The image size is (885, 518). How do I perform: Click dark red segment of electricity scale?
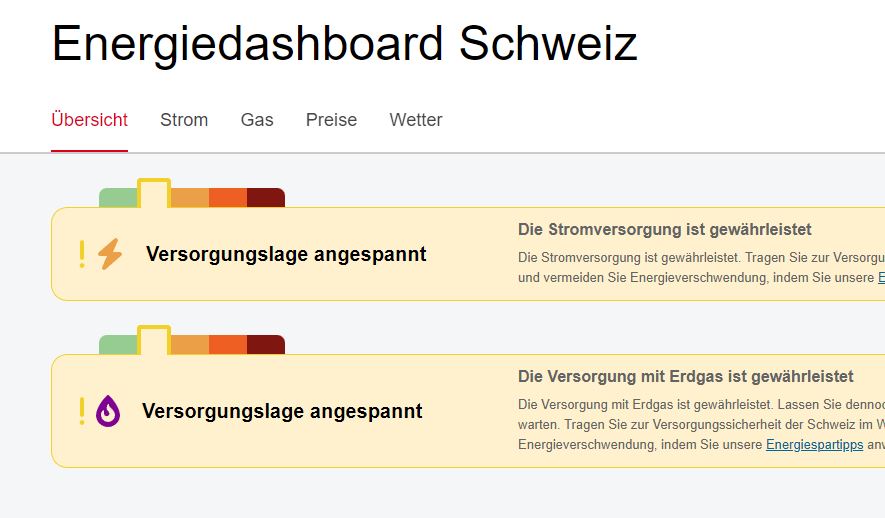click(266, 197)
